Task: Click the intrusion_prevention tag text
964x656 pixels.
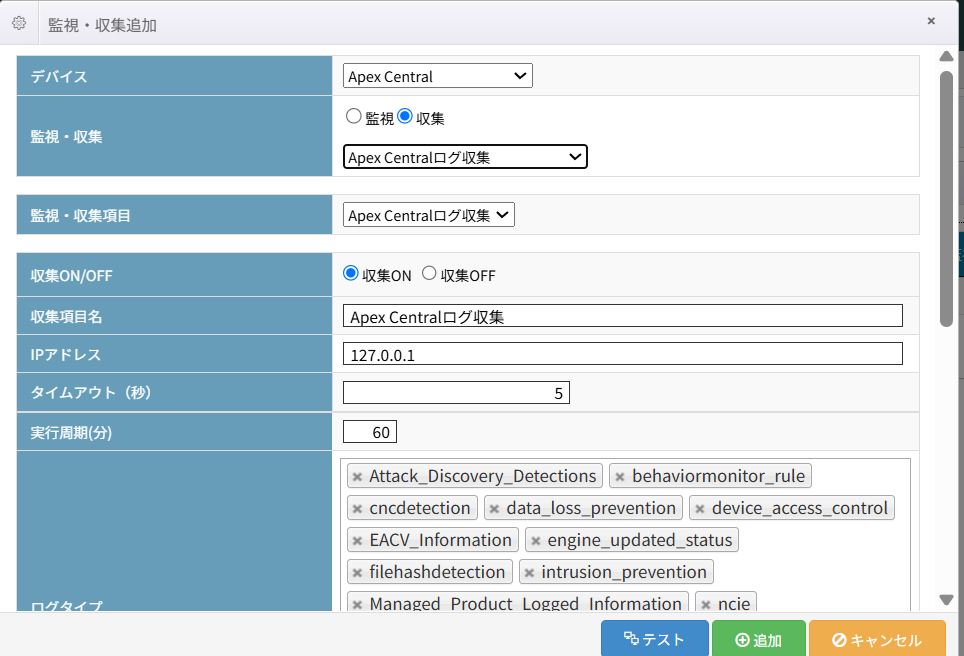Action: [x=623, y=572]
